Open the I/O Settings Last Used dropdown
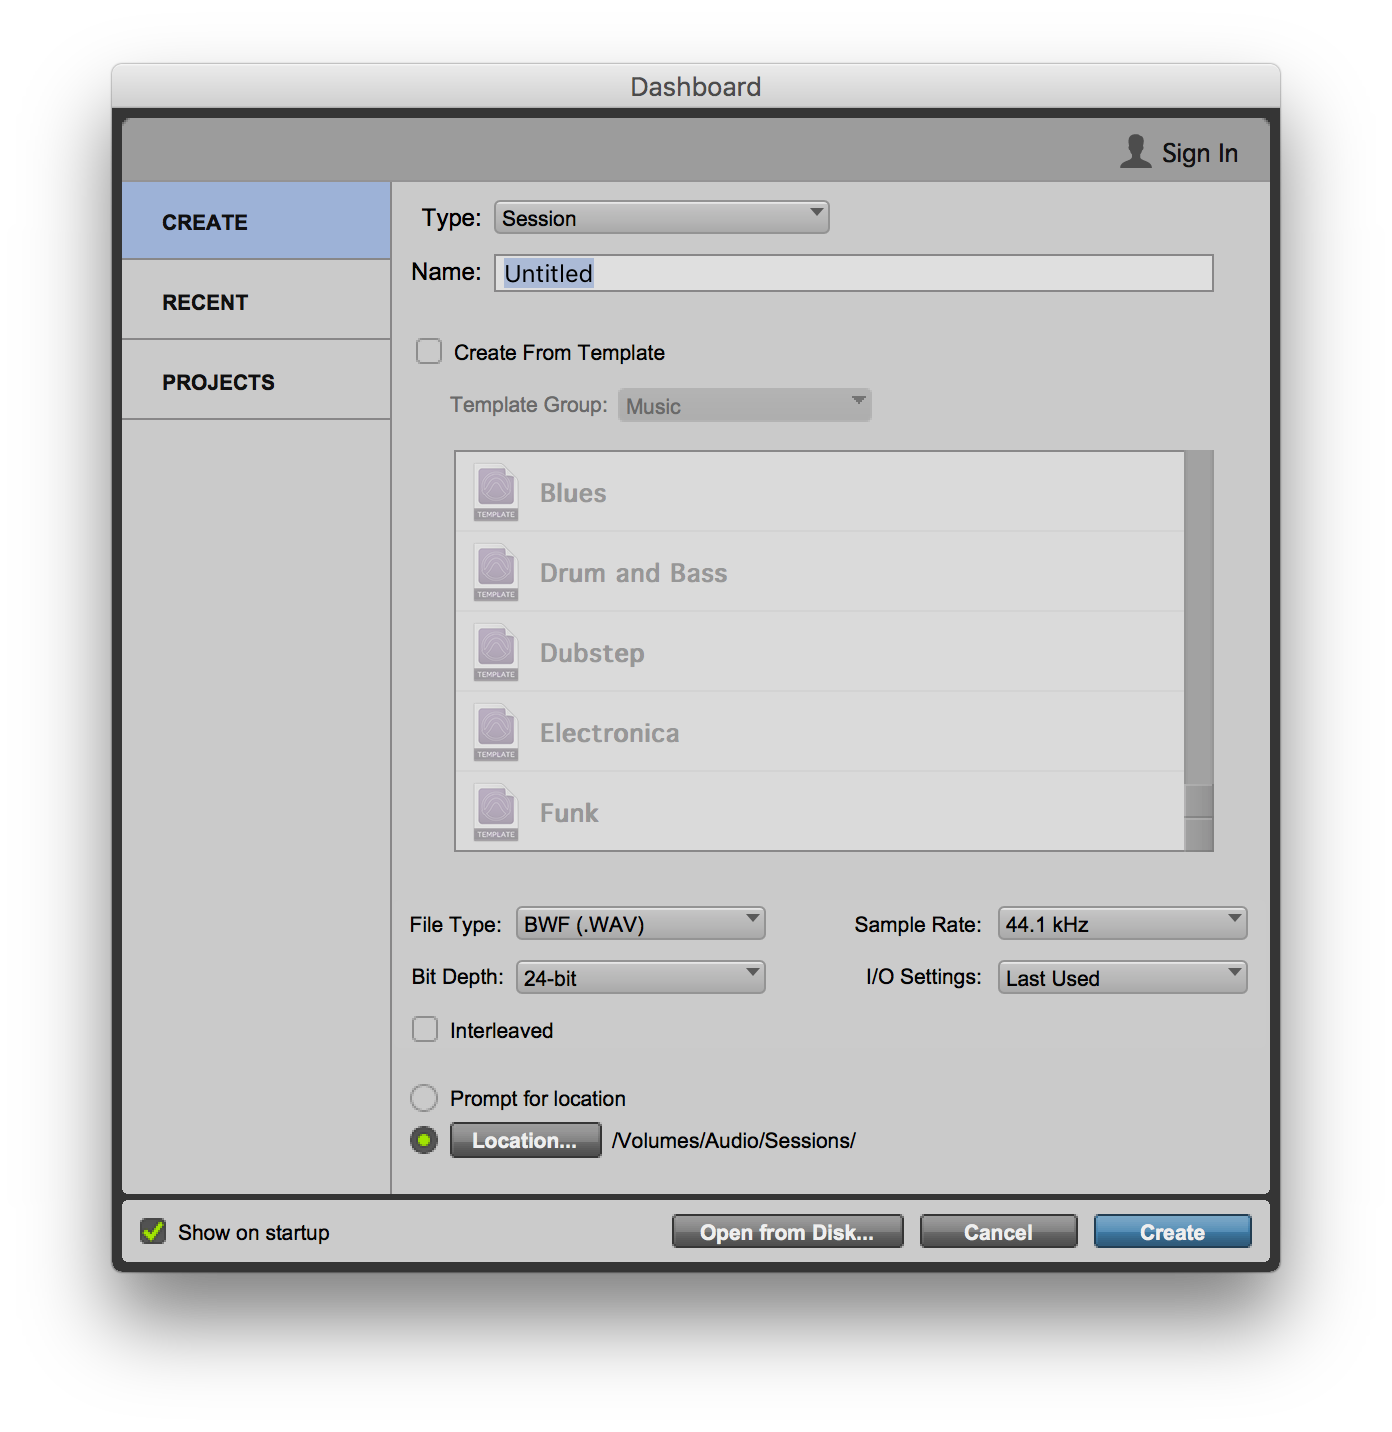This screenshot has height=1432, width=1392. (x=1122, y=977)
